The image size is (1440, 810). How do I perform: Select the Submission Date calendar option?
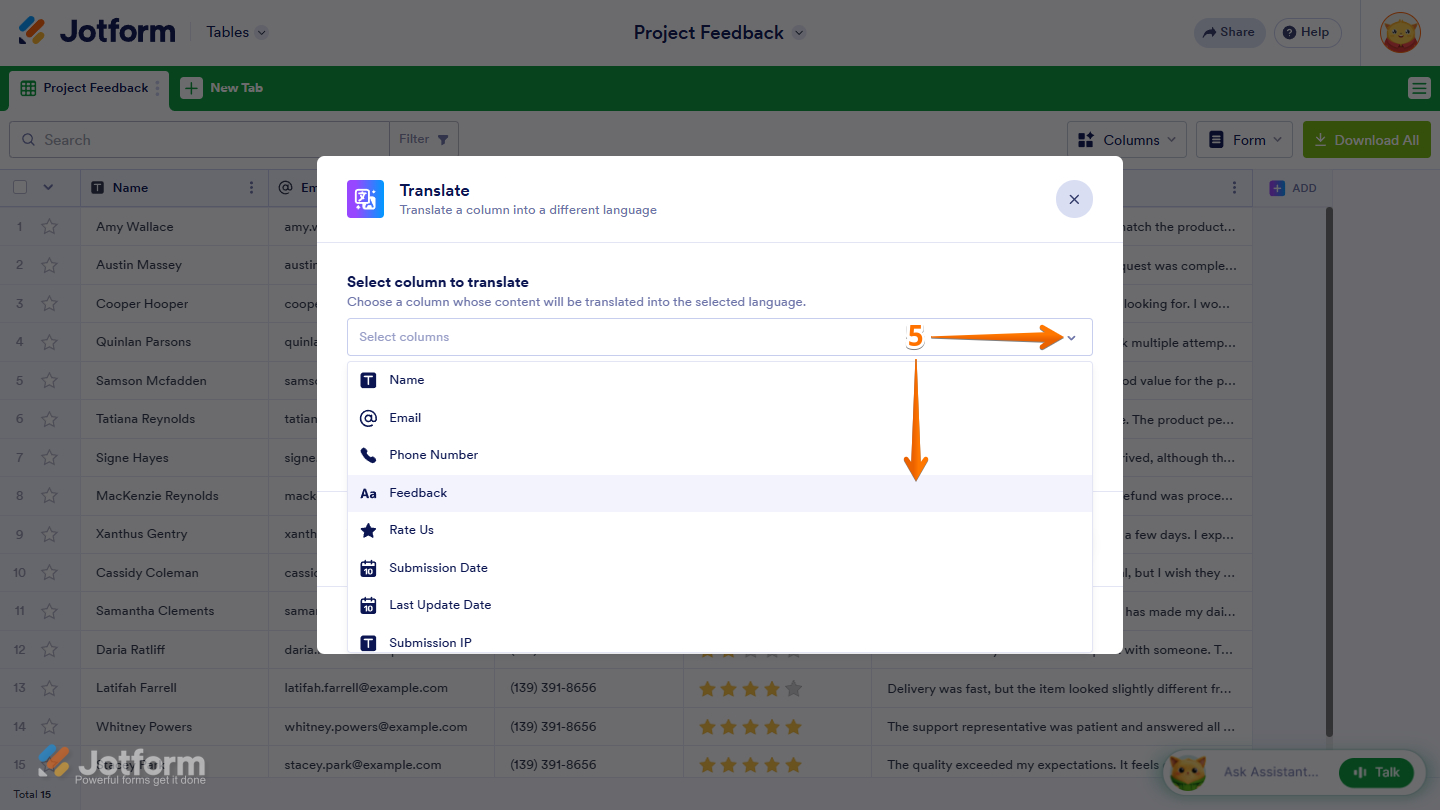[x=719, y=568]
